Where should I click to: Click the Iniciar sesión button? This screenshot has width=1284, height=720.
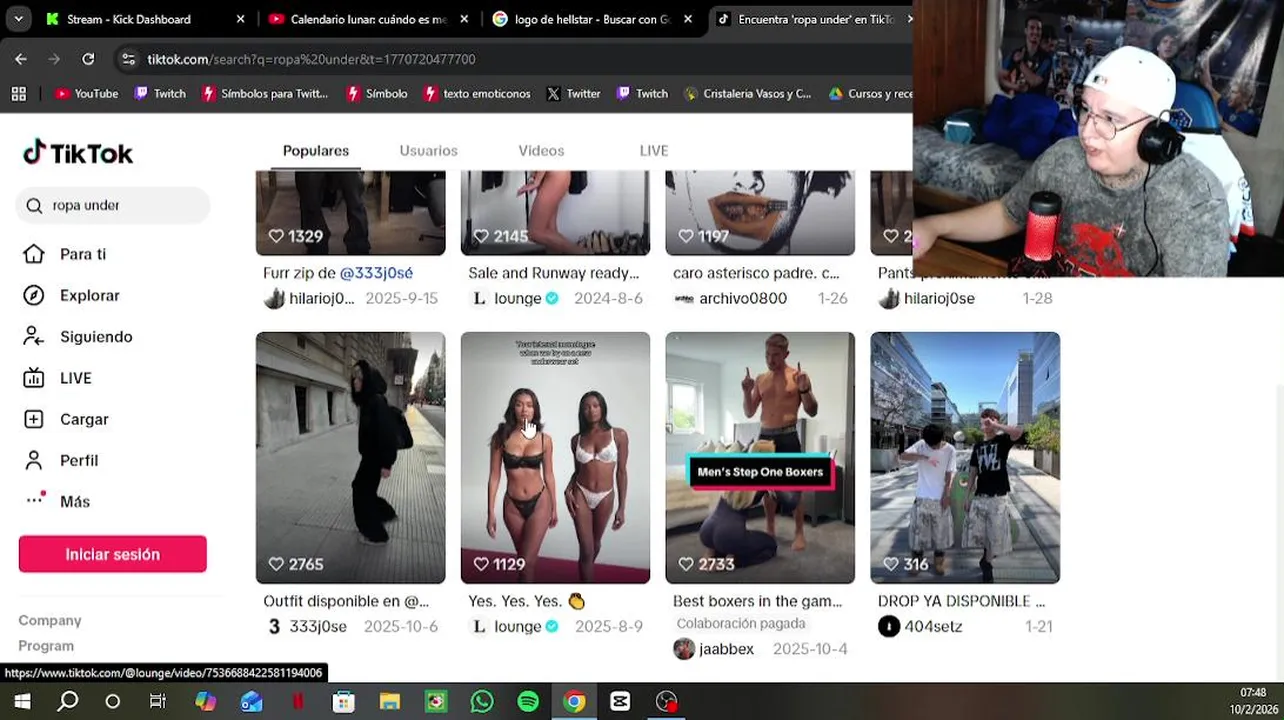tap(113, 554)
